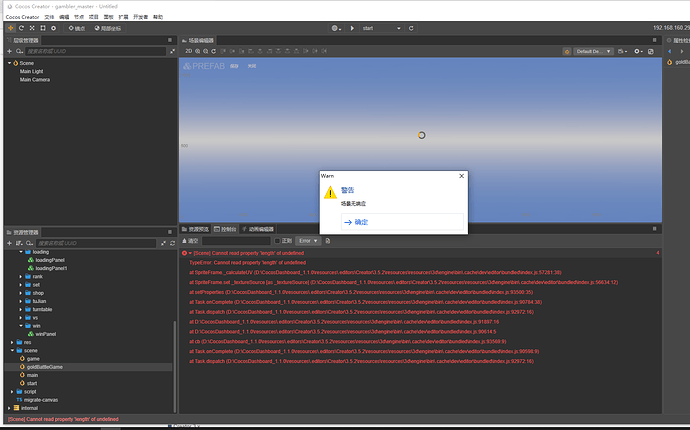This screenshot has width=690, height=430.
Task: Clear the console logs
Action: [x=191, y=241]
